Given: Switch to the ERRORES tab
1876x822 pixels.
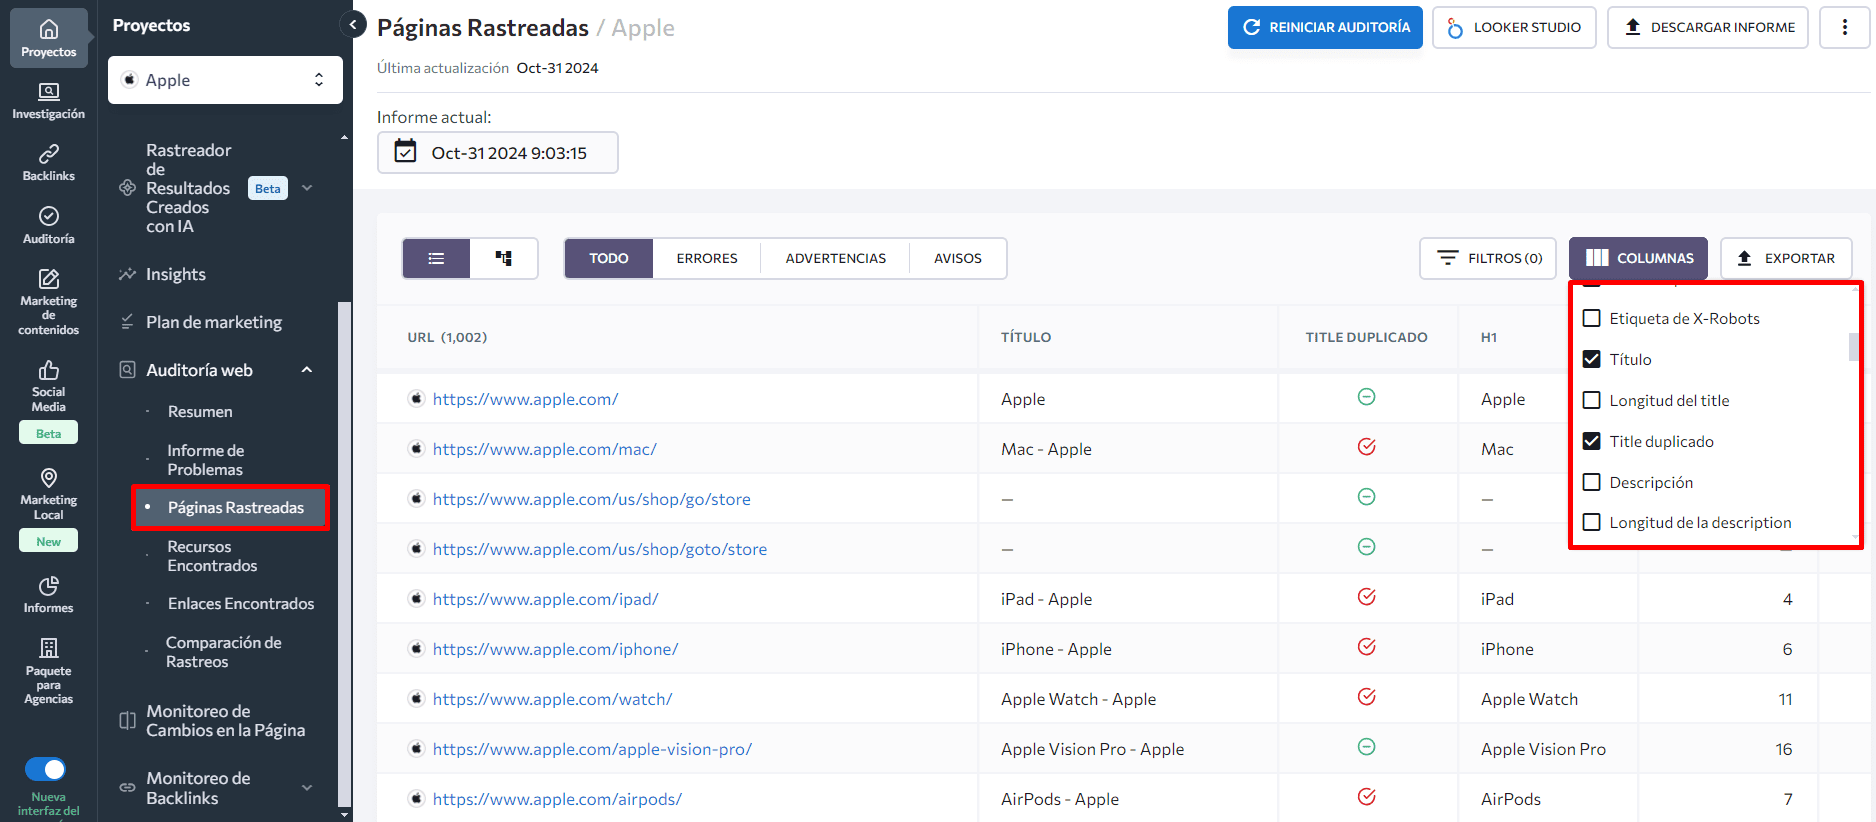Looking at the screenshot, I should 706,258.
